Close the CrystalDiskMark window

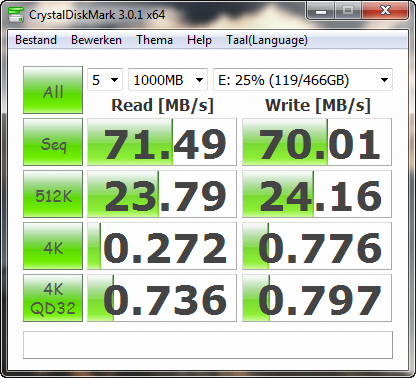tap(385, 11)
